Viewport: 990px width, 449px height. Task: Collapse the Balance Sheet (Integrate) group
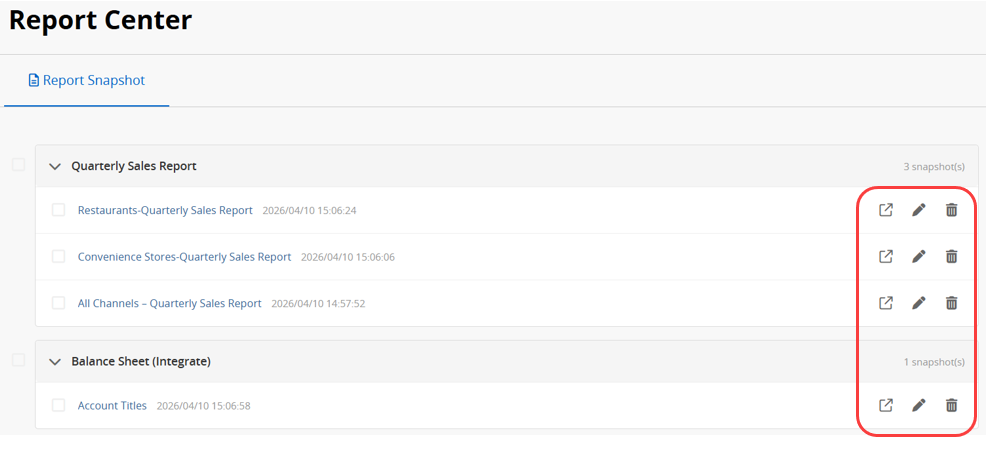click(55, 361)
